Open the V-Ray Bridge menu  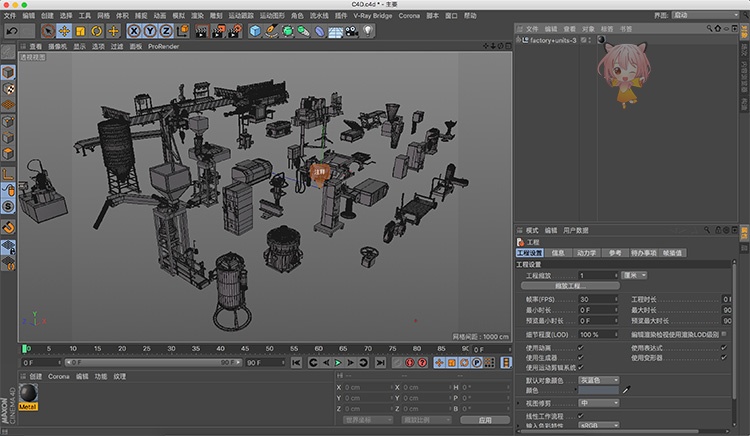[373, 16]
